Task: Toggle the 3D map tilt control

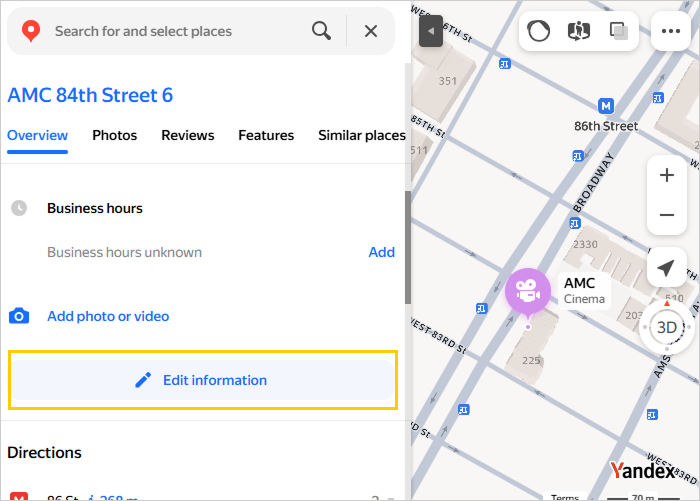Action: pos(667,327)
